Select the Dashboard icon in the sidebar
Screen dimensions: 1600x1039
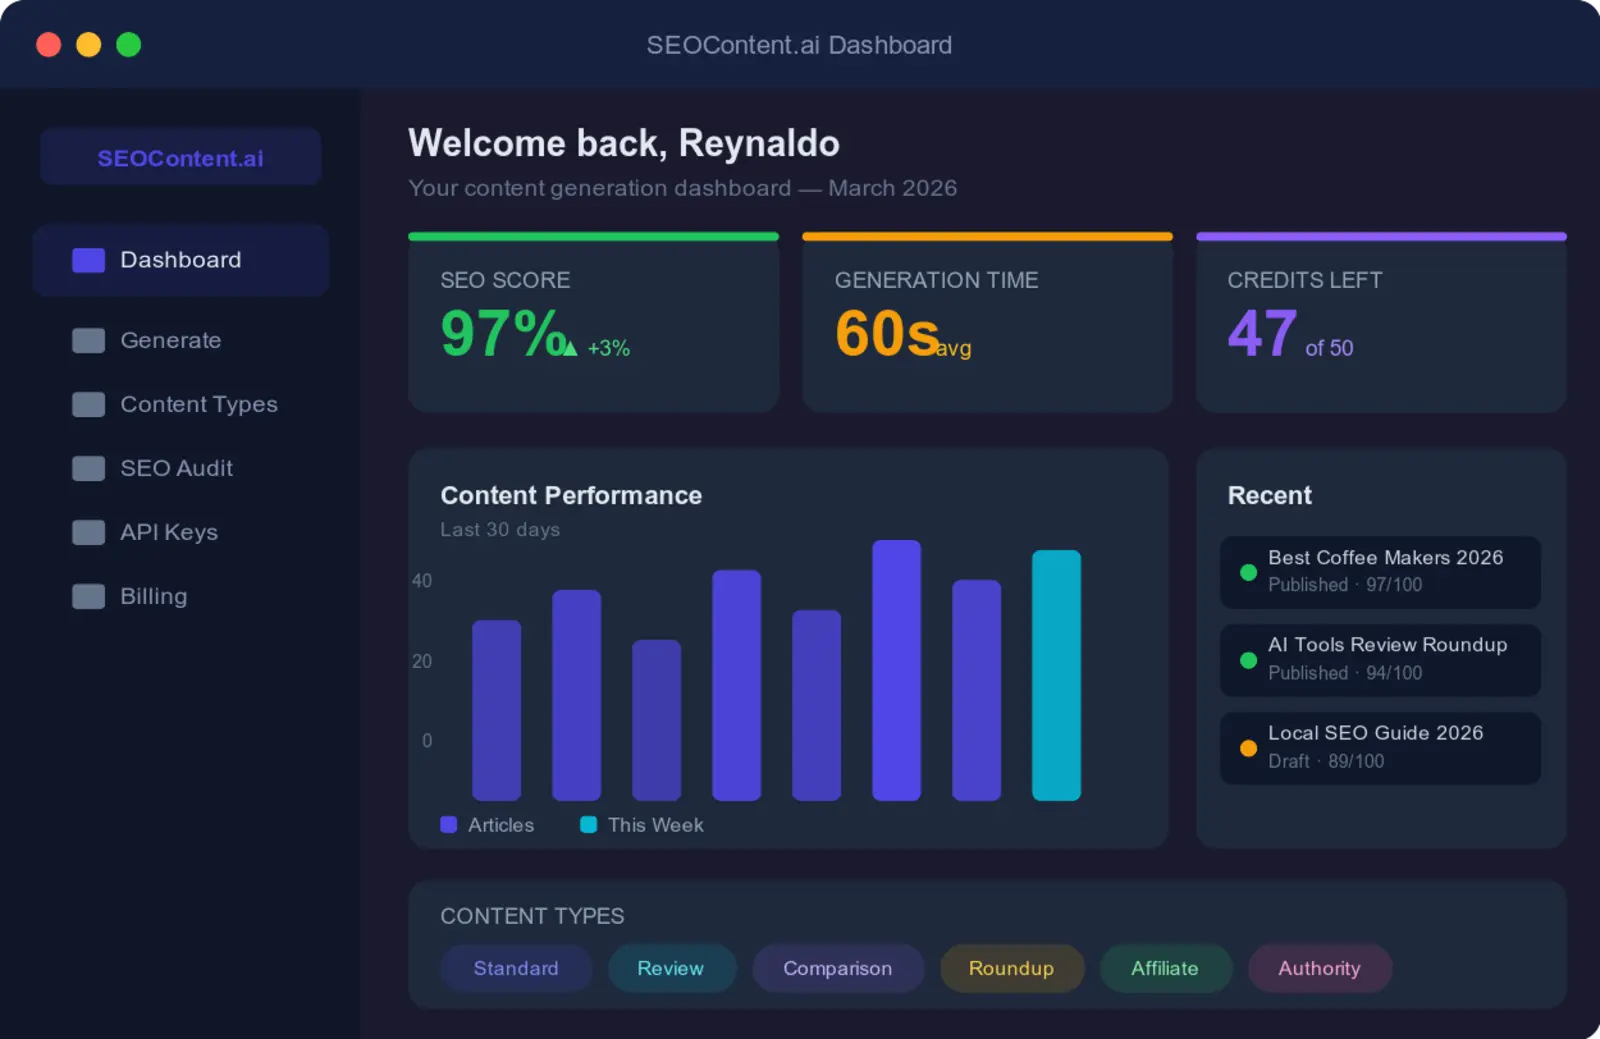[x=88, y=260]
